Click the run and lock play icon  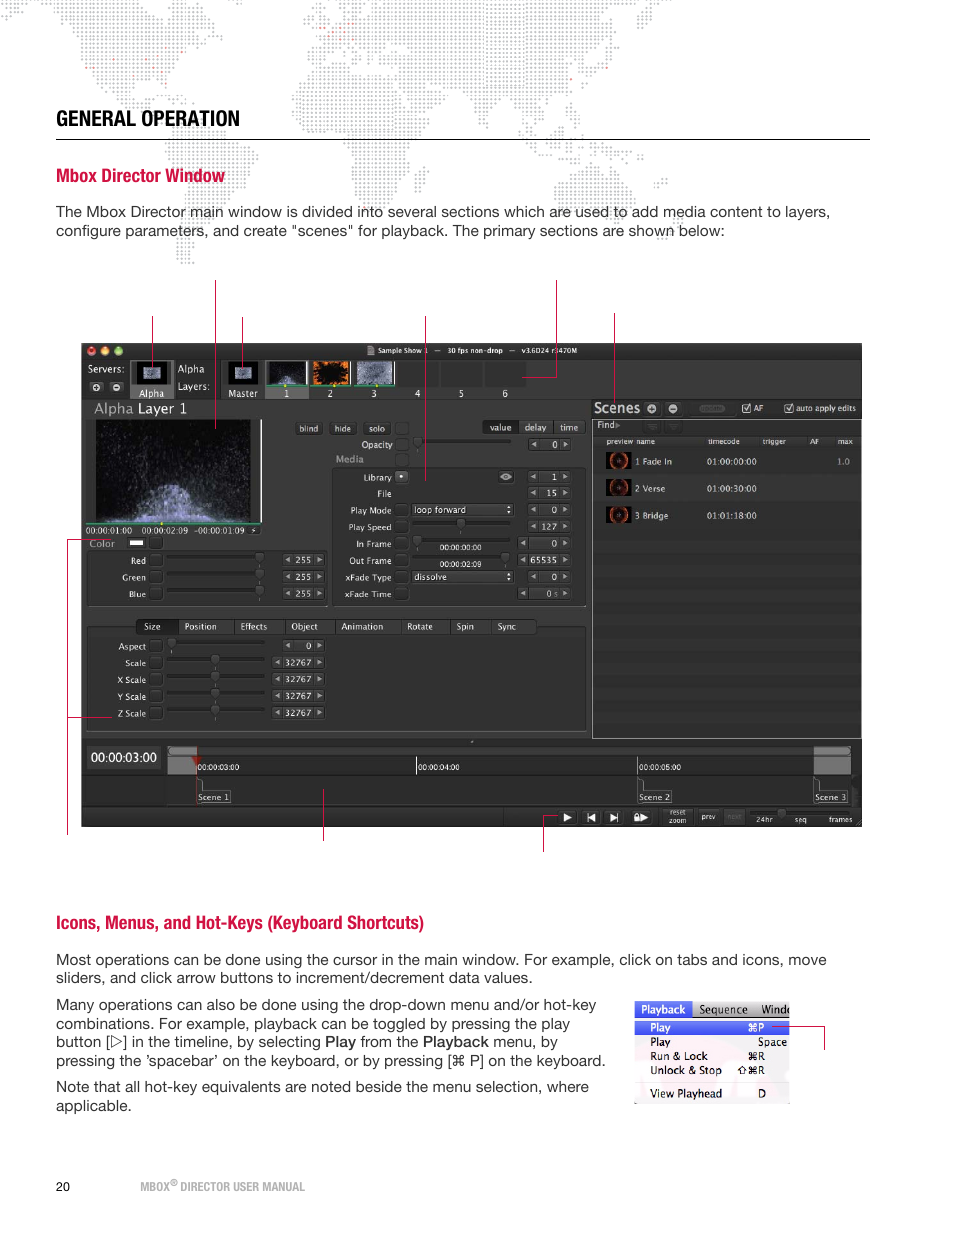641,817
